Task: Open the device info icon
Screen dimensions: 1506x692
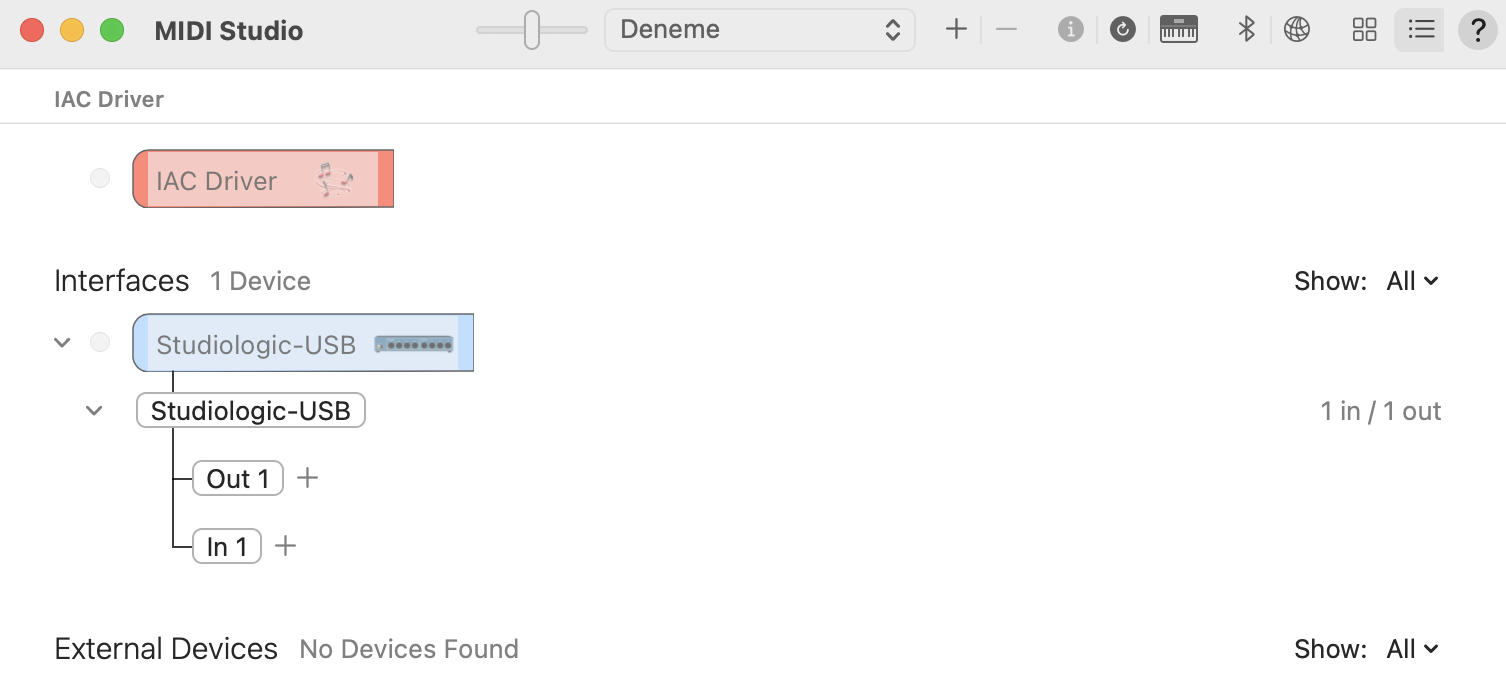Action: coord(1070,30)
